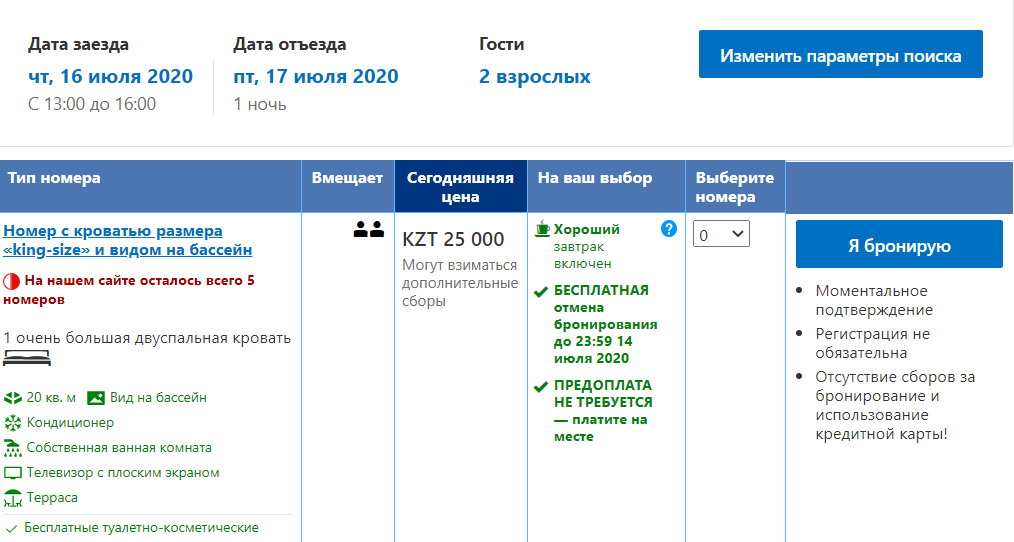Click the air conditioner snowflake icon
This screenshot has width=1014, height=542.
point(13,423)
